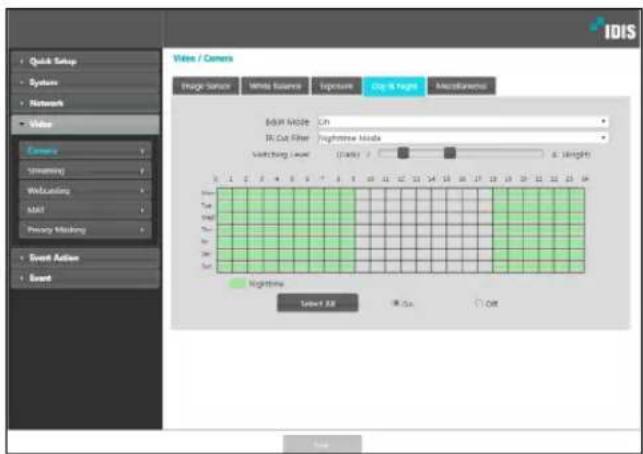Viewport: 643px width, 454px height.
Task: Click the Sun row label in schedule
Action: point(207,266)
